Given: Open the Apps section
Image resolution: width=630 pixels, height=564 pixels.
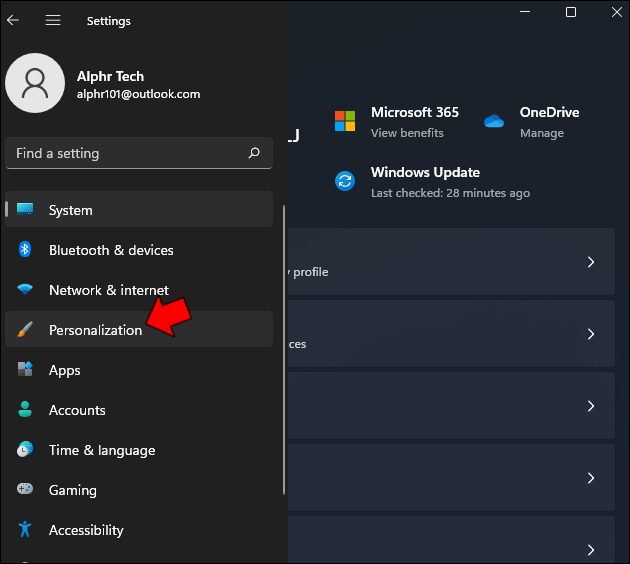Looking at the screenshot, I should pos(64,370).
